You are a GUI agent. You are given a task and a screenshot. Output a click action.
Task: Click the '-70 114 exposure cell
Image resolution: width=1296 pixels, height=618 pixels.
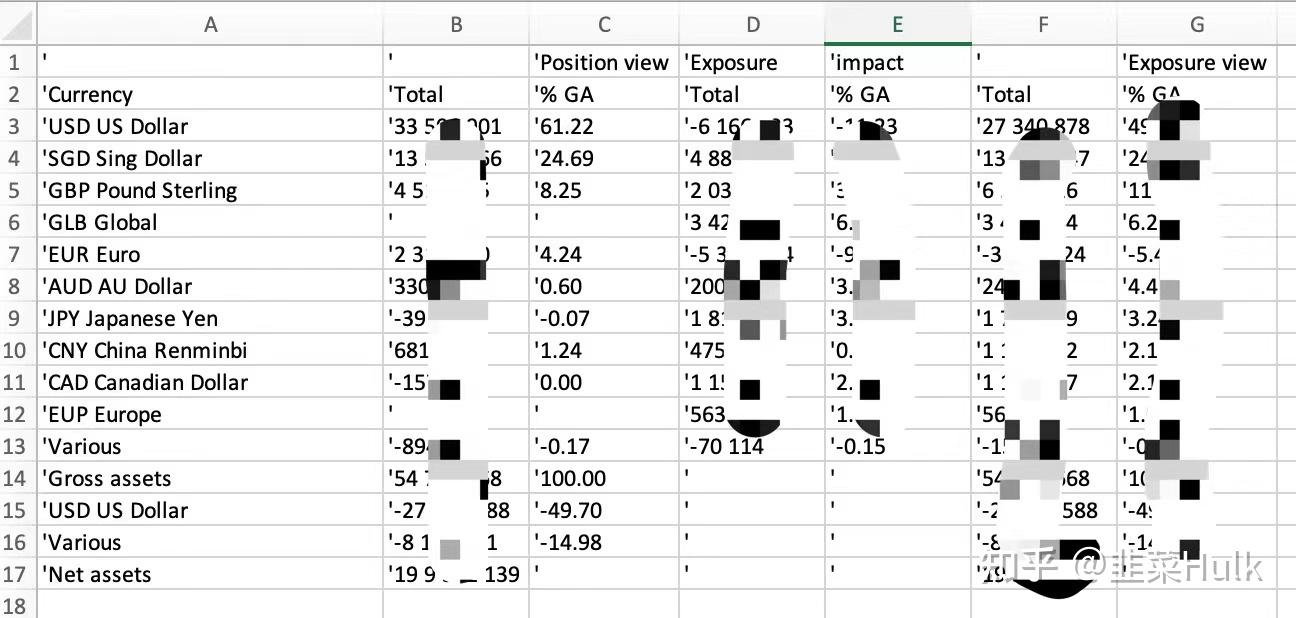click(x=752, y=446)
